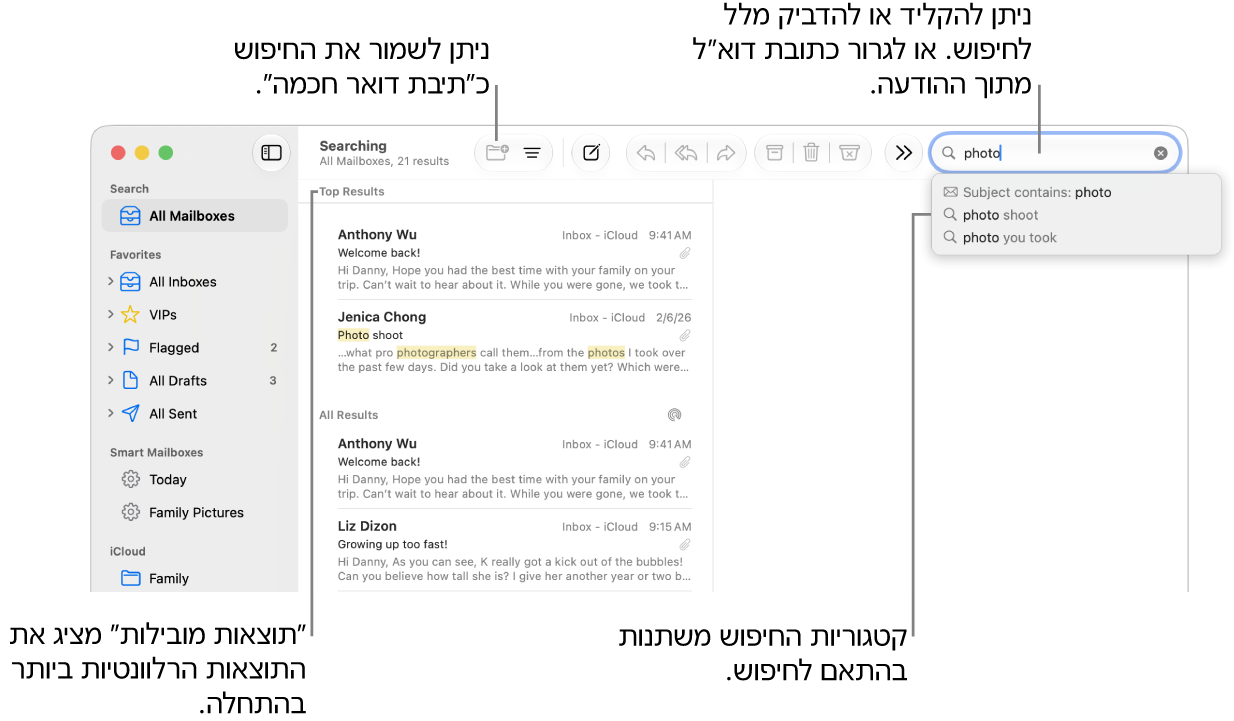This screenshot has width=1234, height=721.
Task: Click the magnifier icon in search field
Action: 948,153
